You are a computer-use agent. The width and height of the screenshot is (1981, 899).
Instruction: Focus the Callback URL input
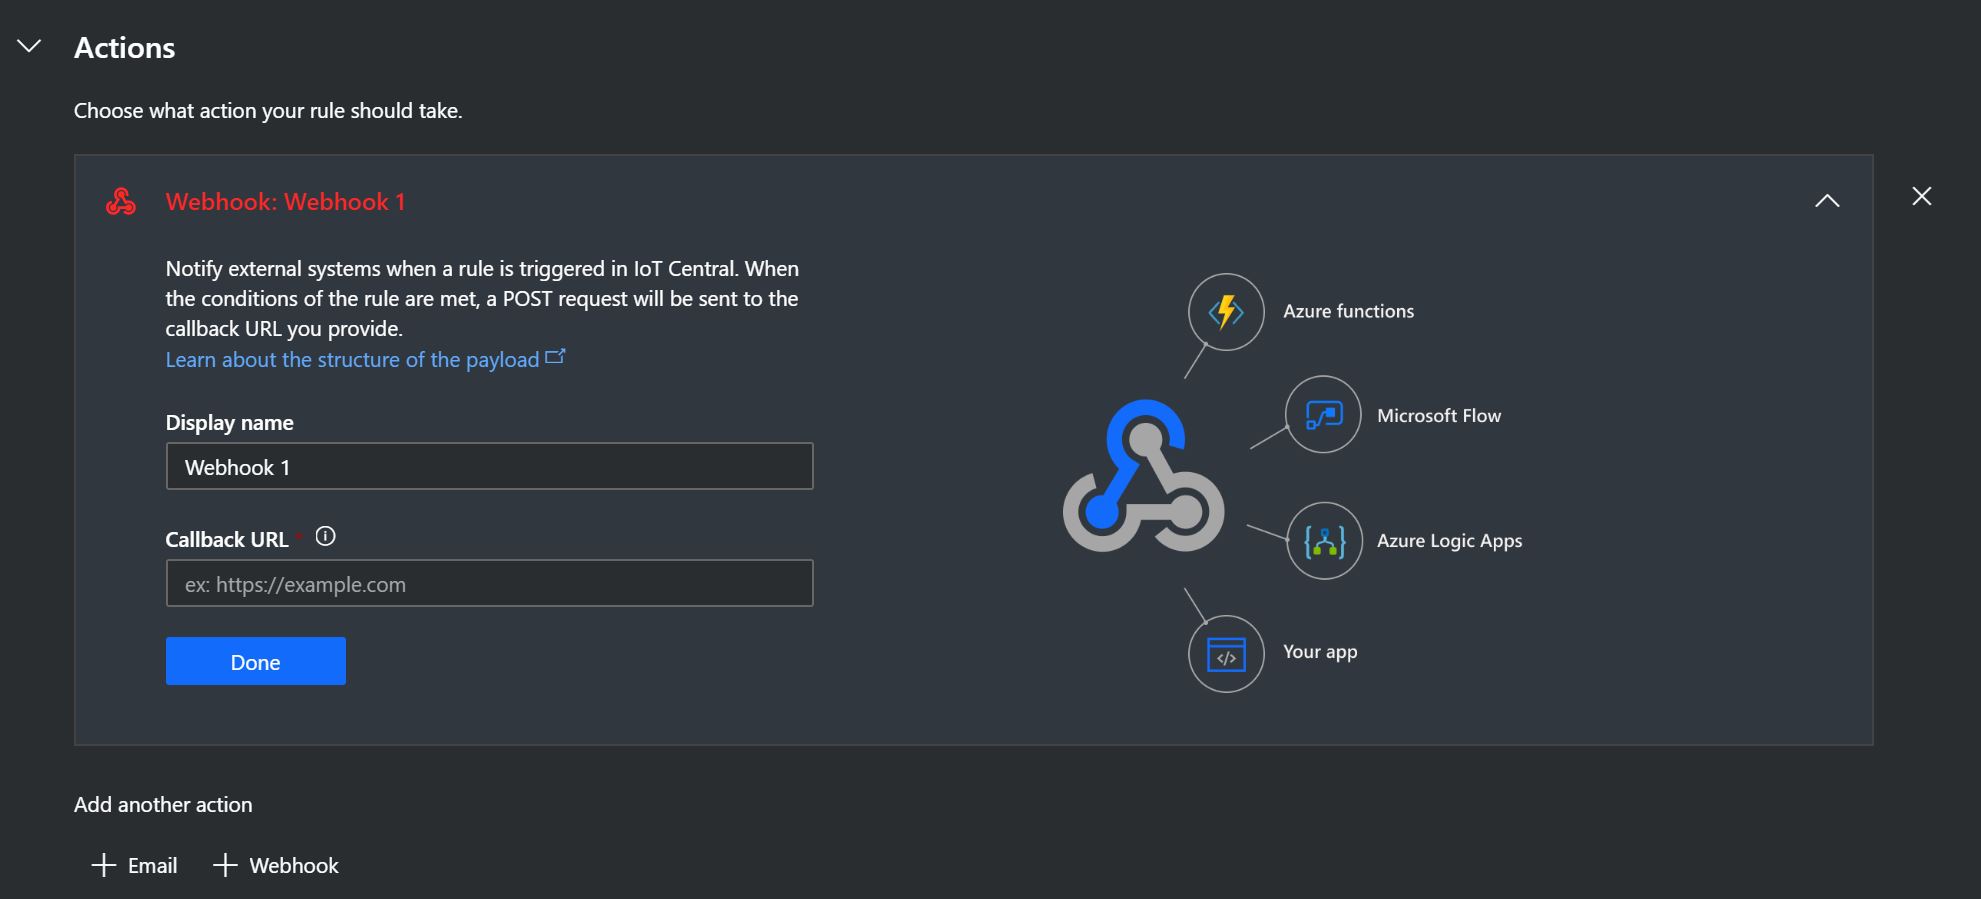click(489, 583)
